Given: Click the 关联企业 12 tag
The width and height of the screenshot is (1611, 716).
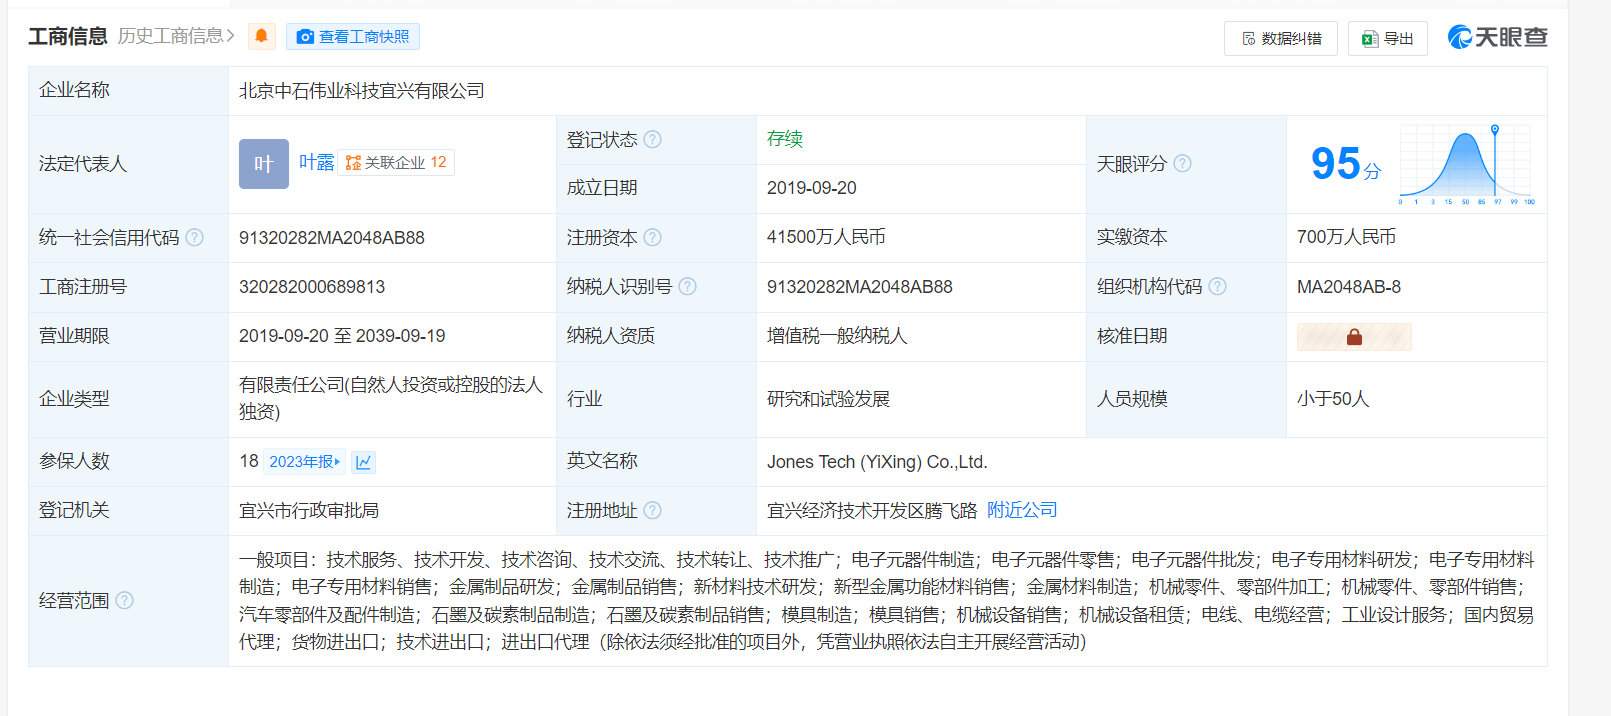Looking at the screenshot, I should click(x=396, y=162).
